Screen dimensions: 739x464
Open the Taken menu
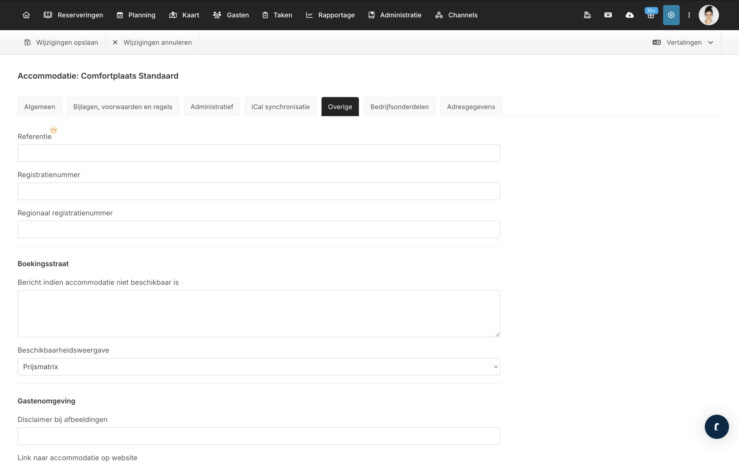point(277,15)
